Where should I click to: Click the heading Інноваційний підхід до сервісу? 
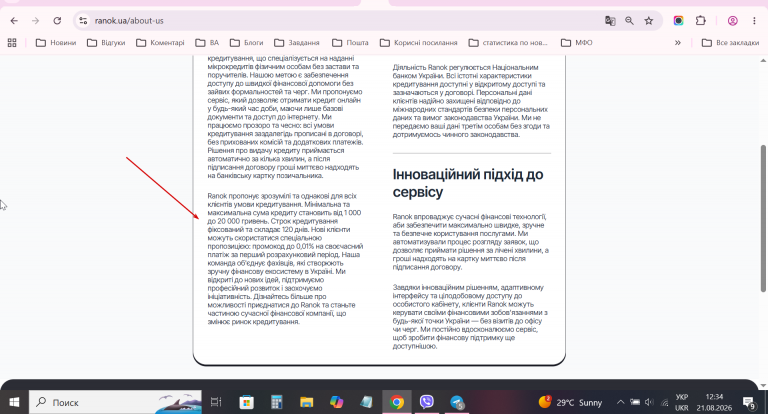point(468,183)
